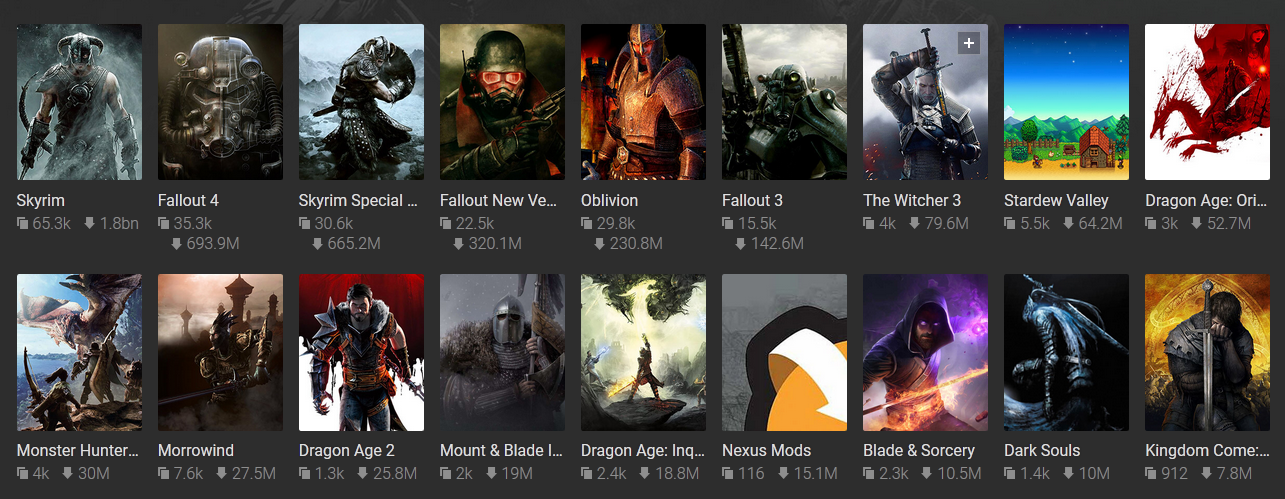Select the Fallout 3 cover thumbnail
Screen dimensions: 1285x499
[x=784, y=102]
